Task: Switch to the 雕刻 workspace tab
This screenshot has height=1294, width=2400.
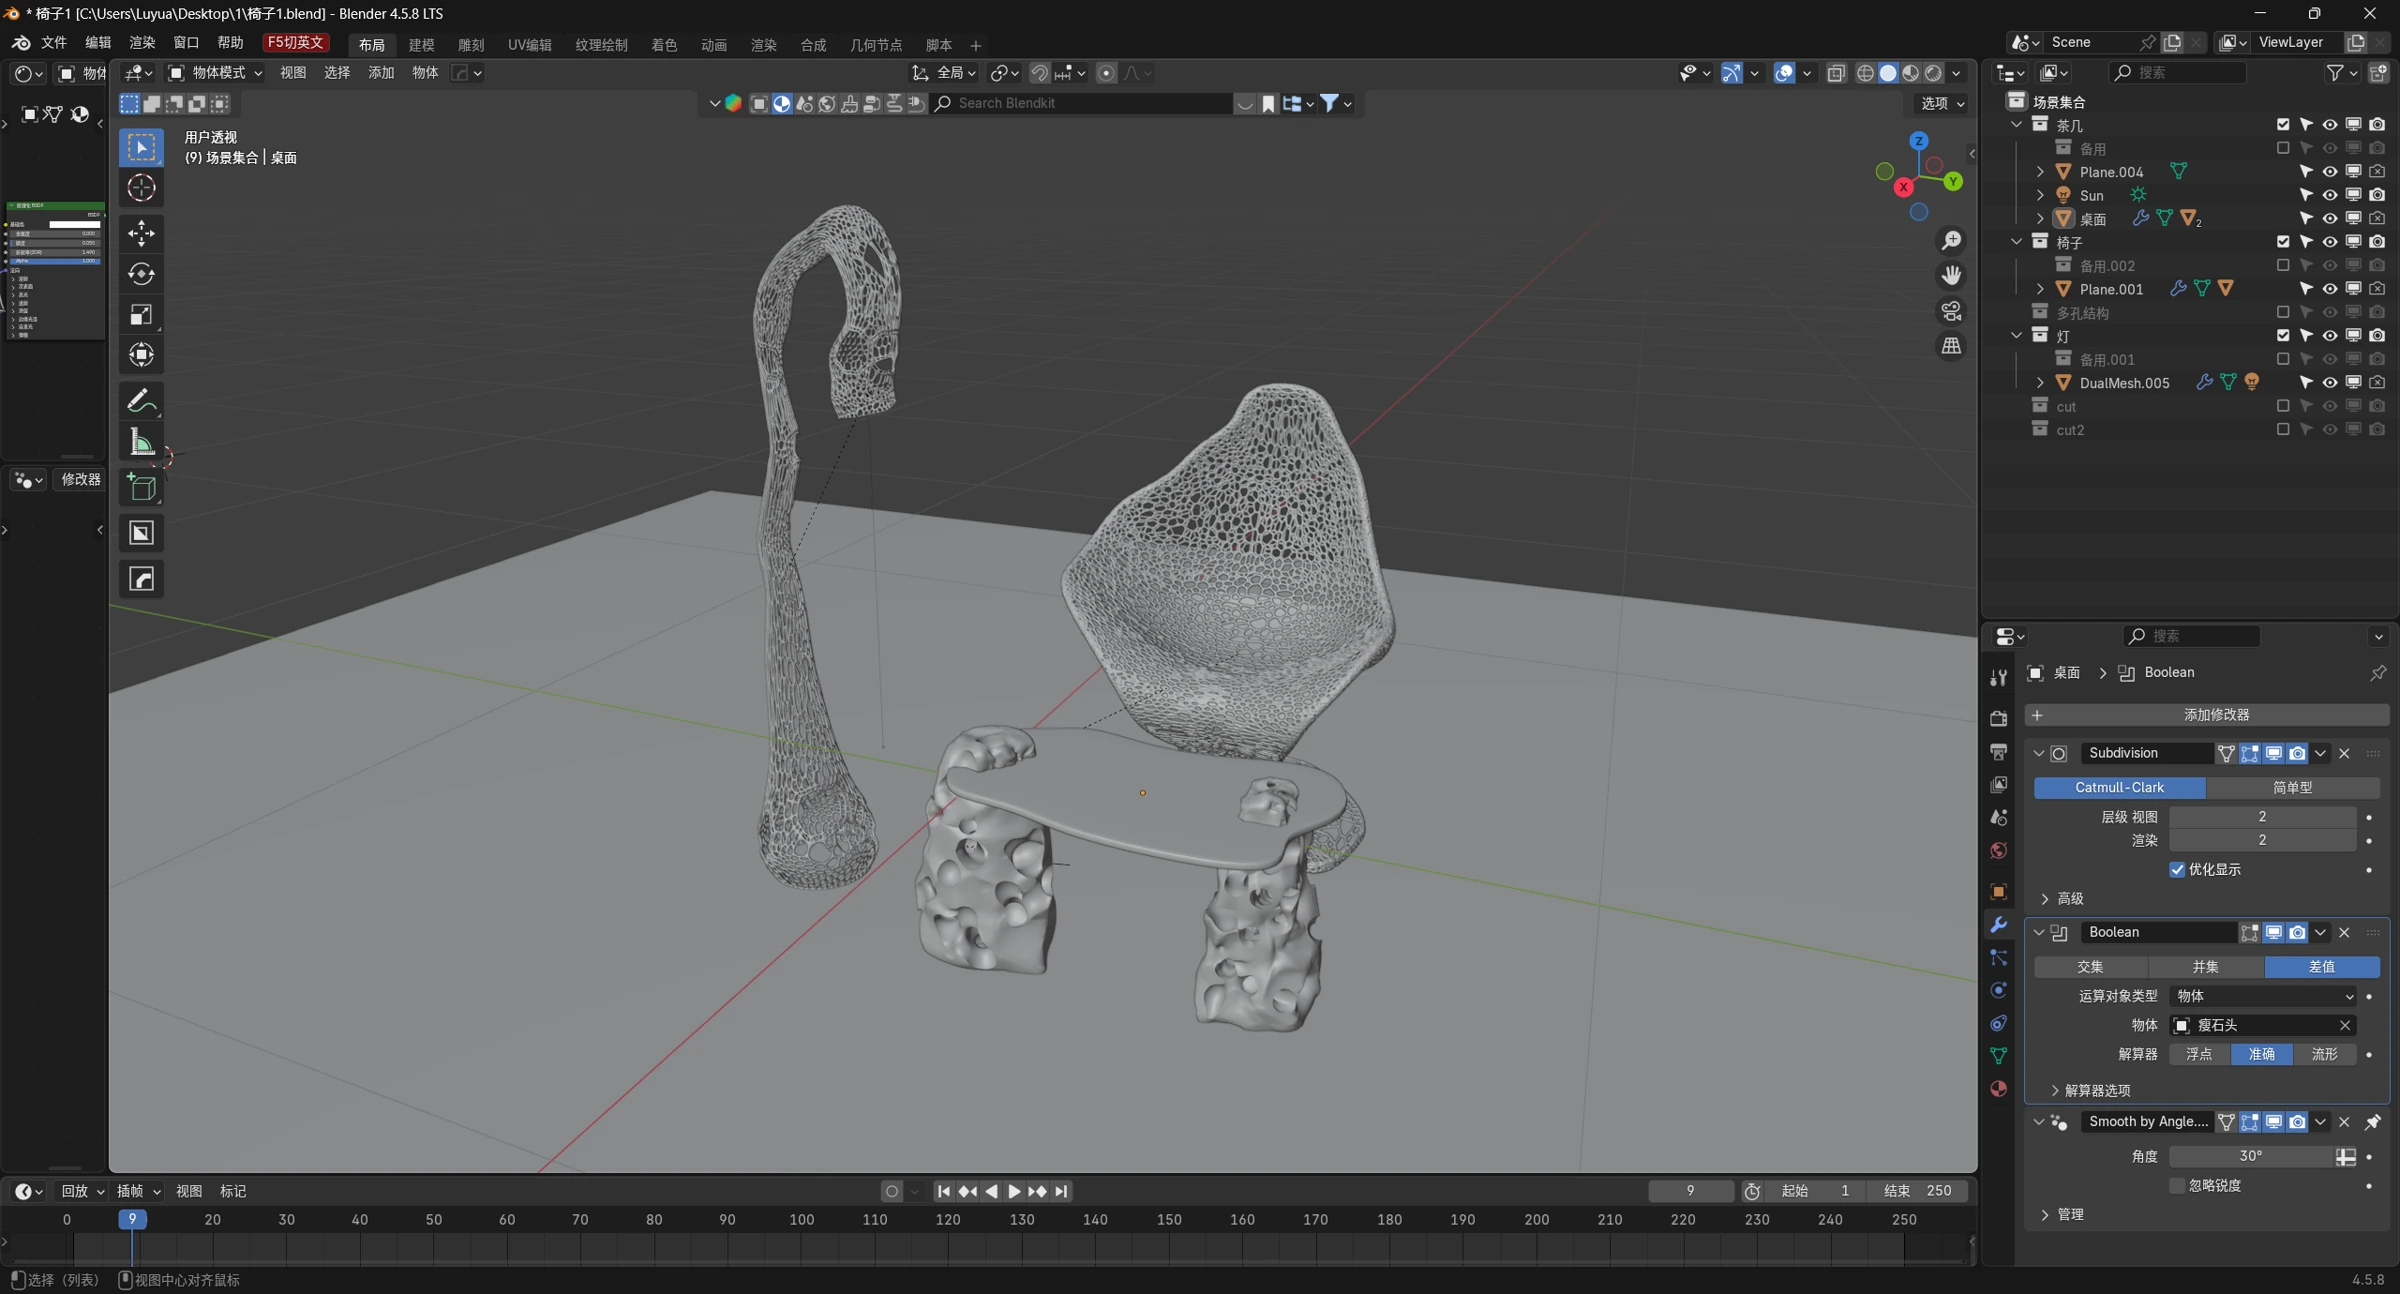Action: 471,45
